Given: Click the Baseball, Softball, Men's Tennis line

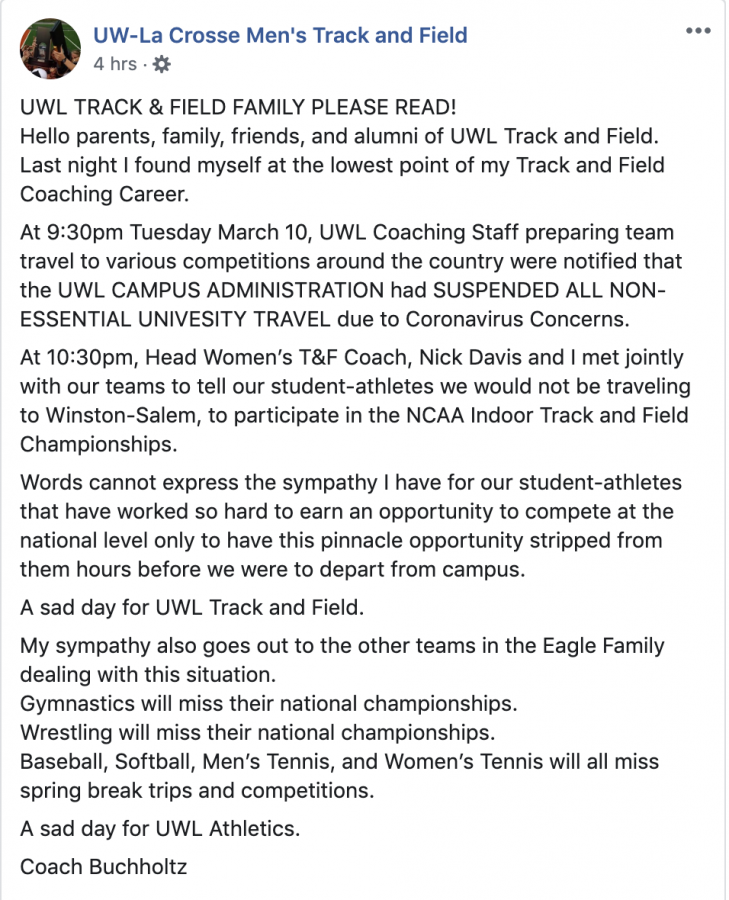Looking at the screenshot, I should 339,762.
